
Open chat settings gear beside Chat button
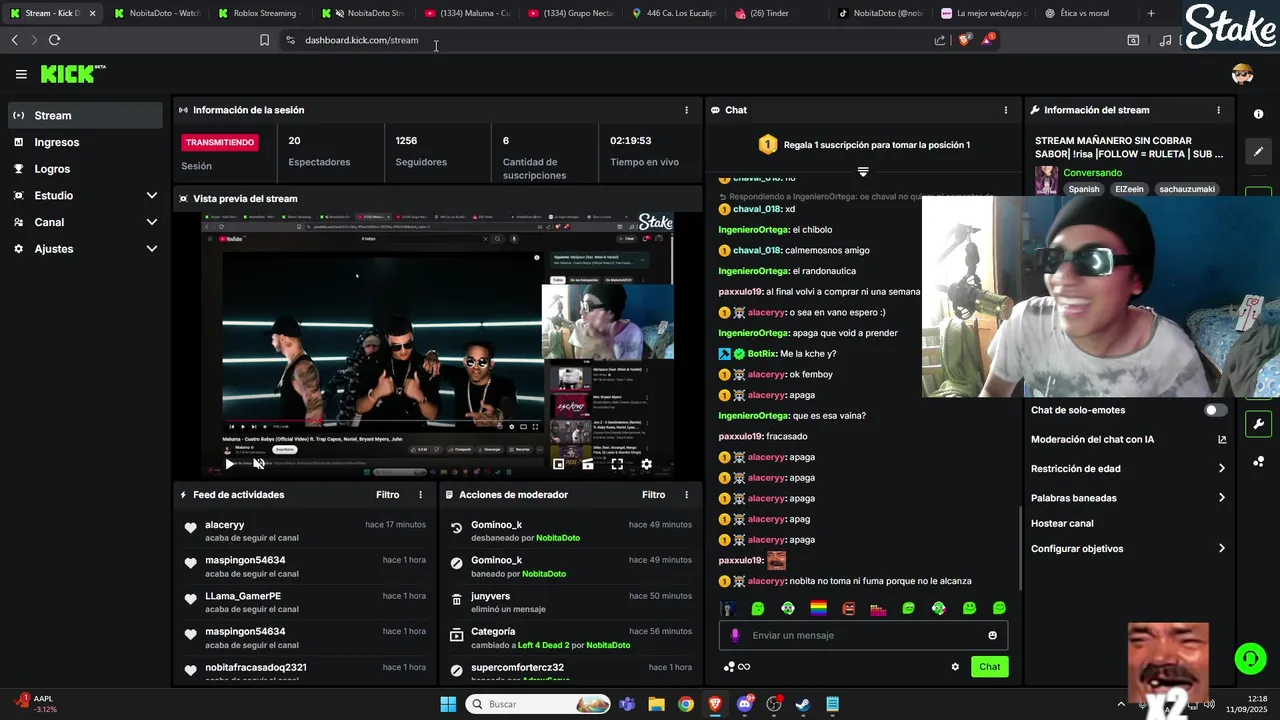coord(955,667)
